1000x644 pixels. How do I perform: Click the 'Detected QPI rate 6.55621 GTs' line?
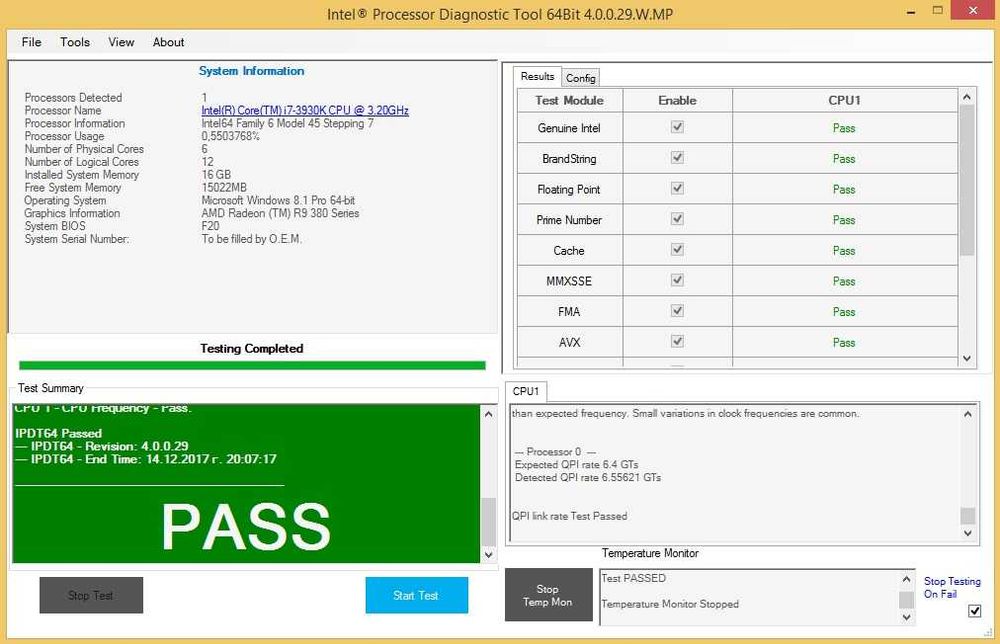588,477
